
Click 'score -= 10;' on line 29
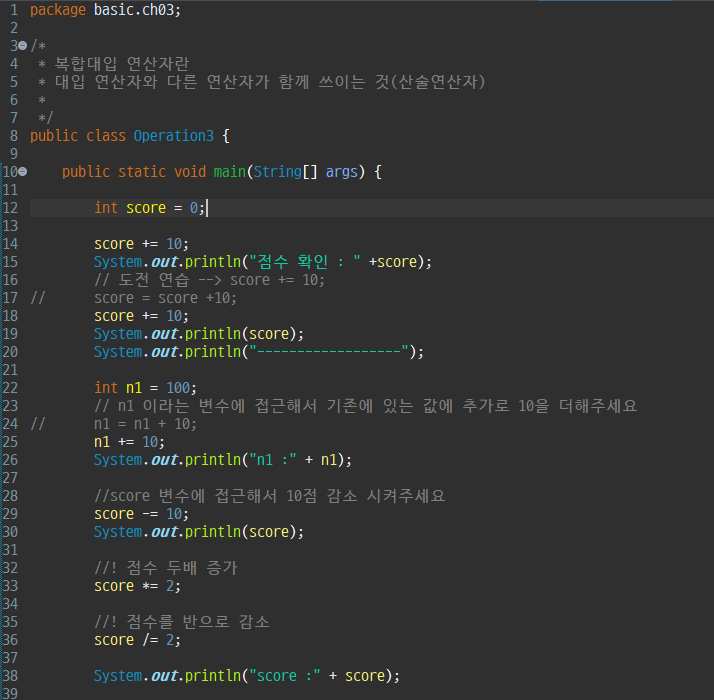[x=141, y=514]
